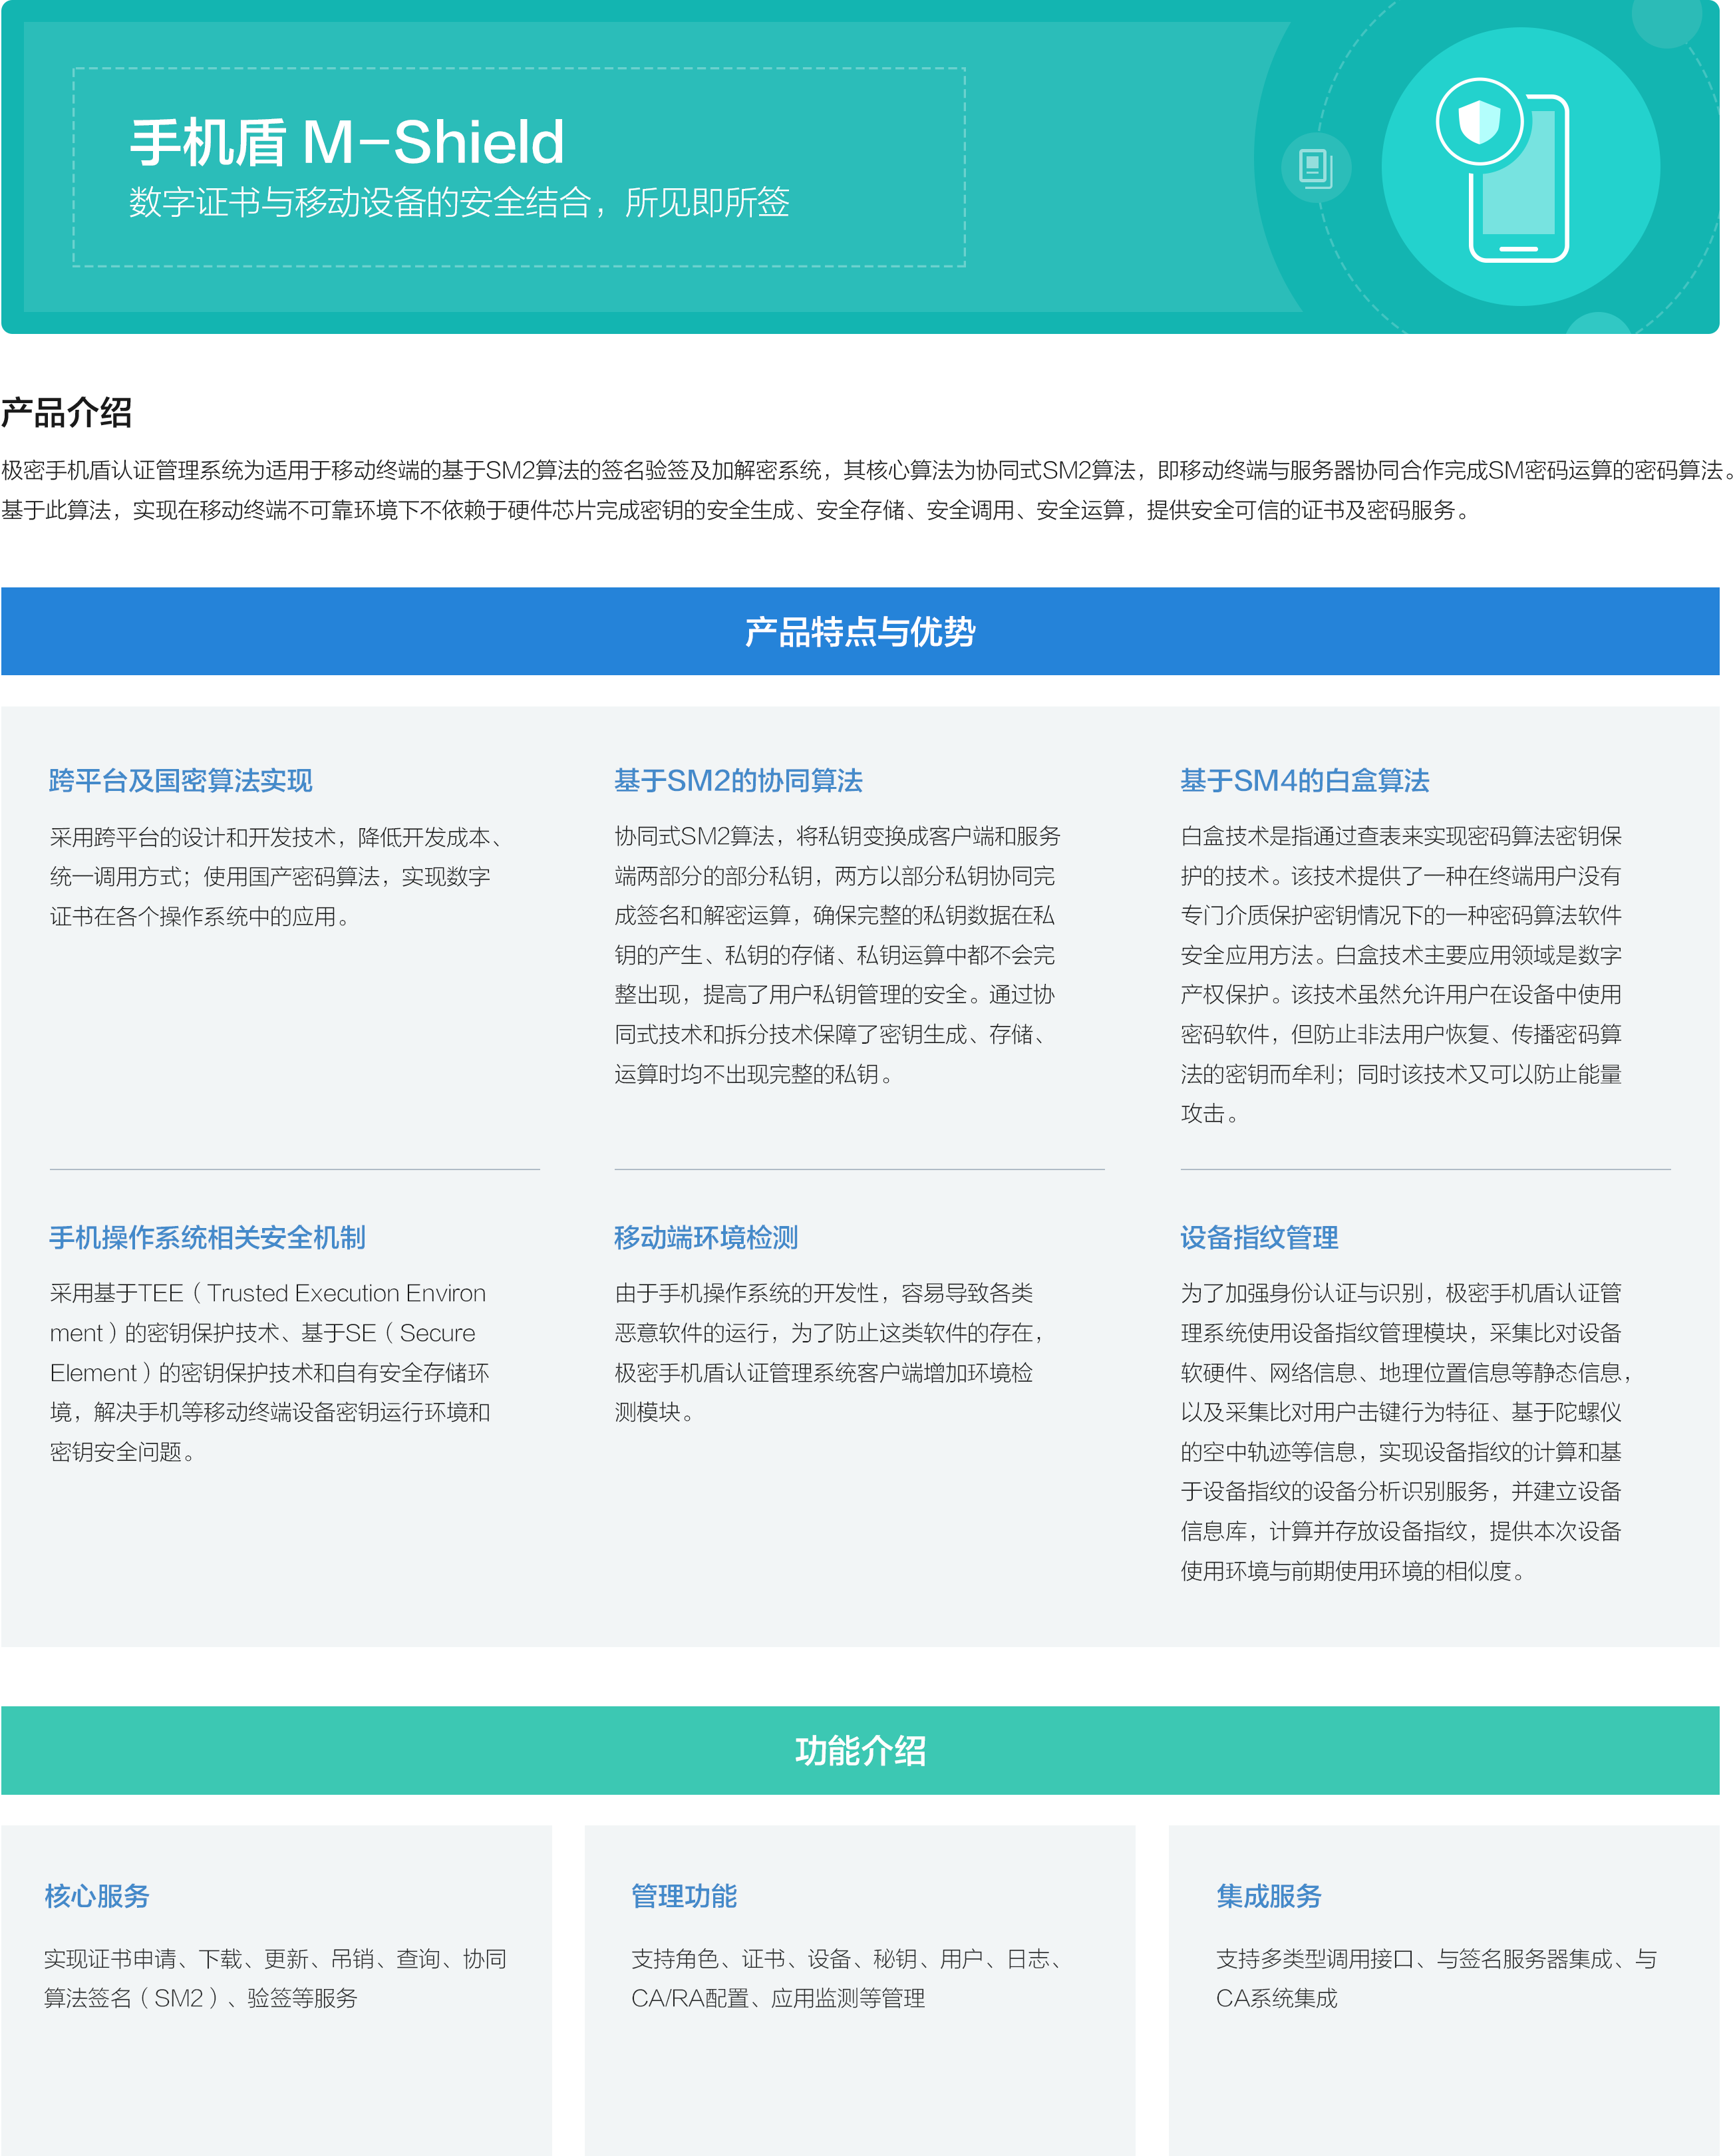This screenshot has height=2156, width=1733.
Task: Open the 跨平台及国密算法实现 feature heading
Action: point(181,780)
